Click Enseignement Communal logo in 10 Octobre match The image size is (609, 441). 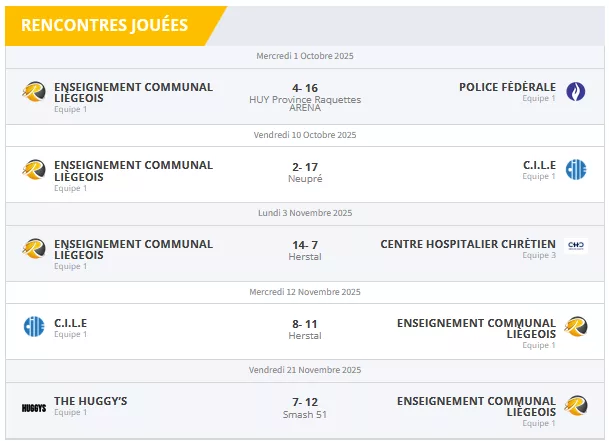coord(34,170)
